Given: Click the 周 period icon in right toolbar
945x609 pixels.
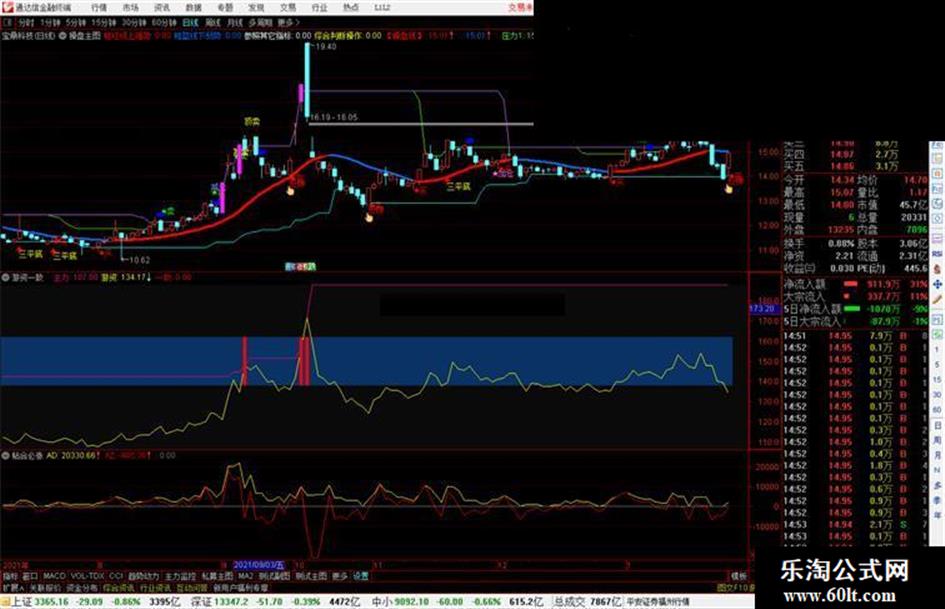Looking at the screenshot, I should 937,440.
